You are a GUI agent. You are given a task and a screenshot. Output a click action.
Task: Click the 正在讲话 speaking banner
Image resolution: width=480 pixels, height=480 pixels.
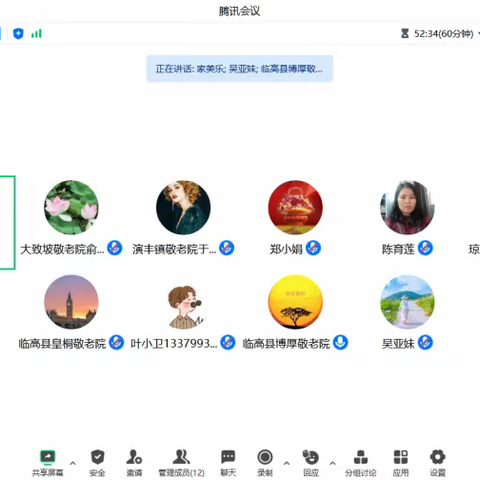(x=240, y=69)
